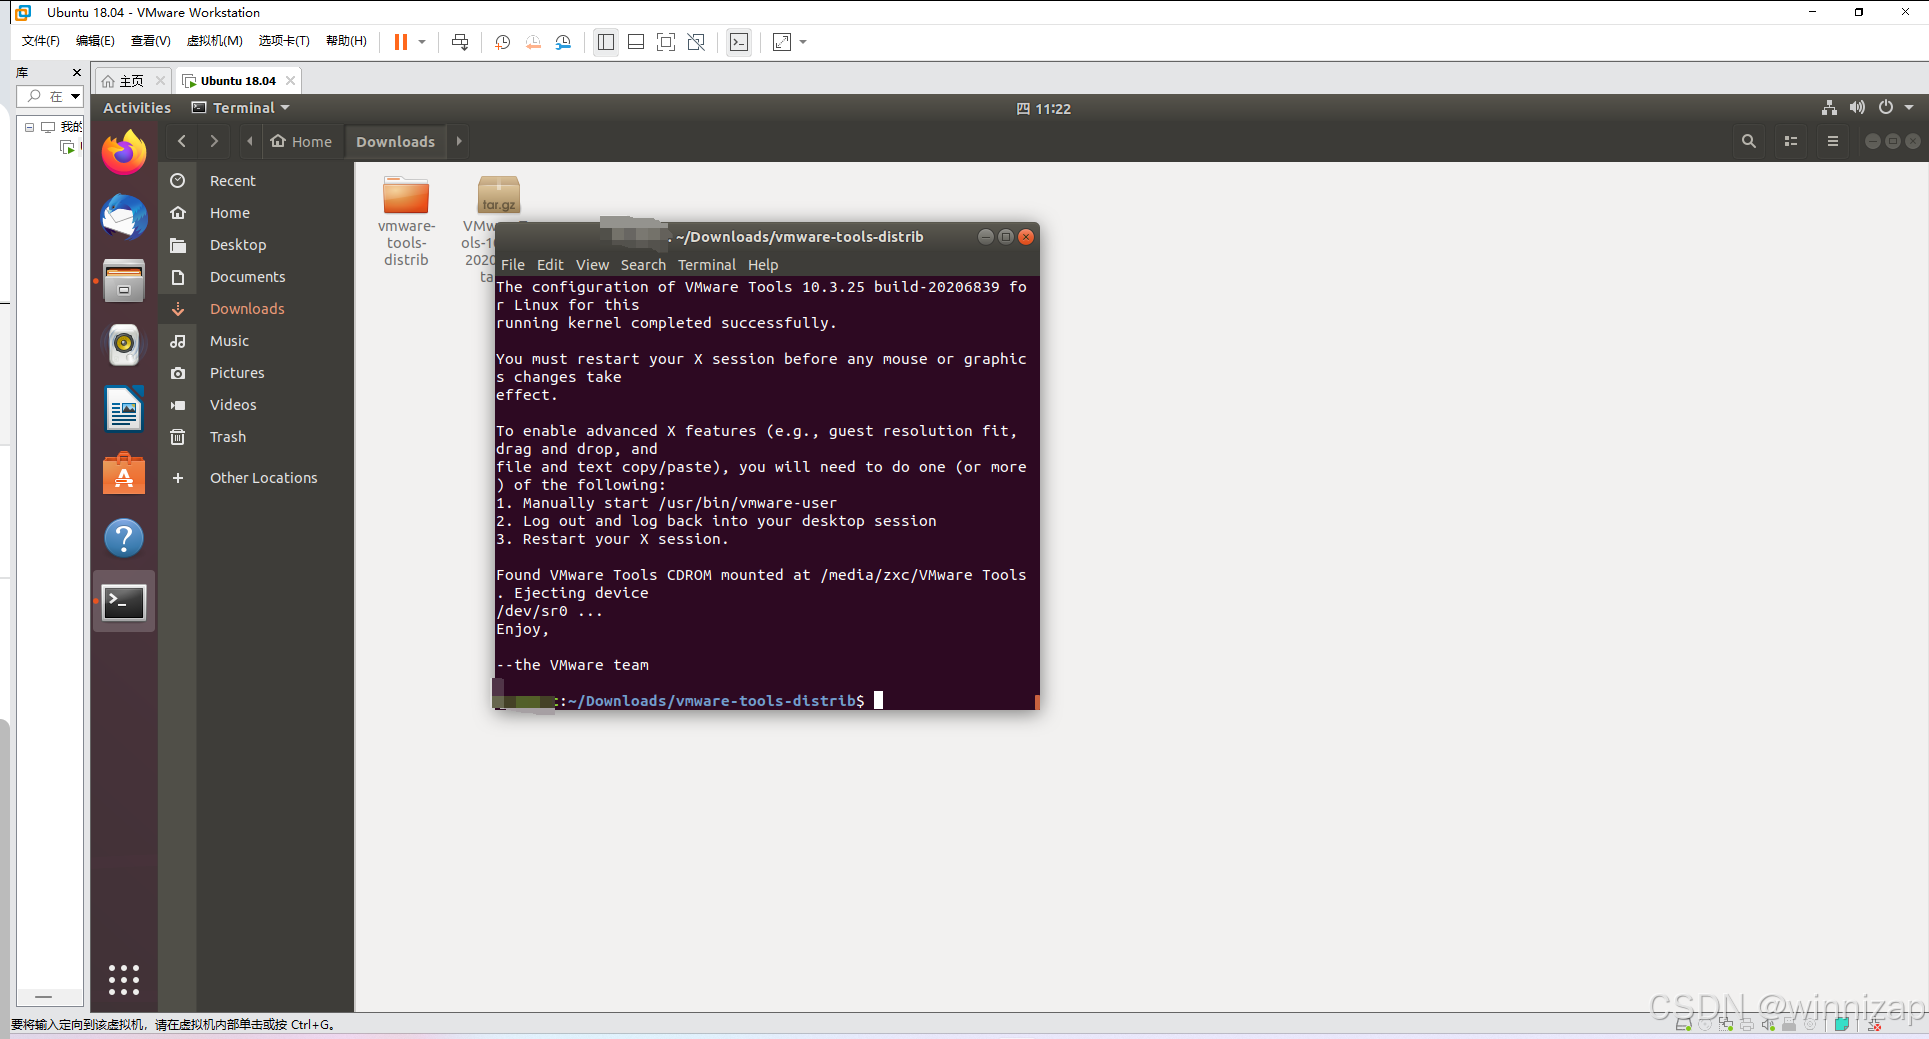This screenshot has width=1929, height=1039.
Task: Click the Home path bar button
Action: [x=302, y=142]
